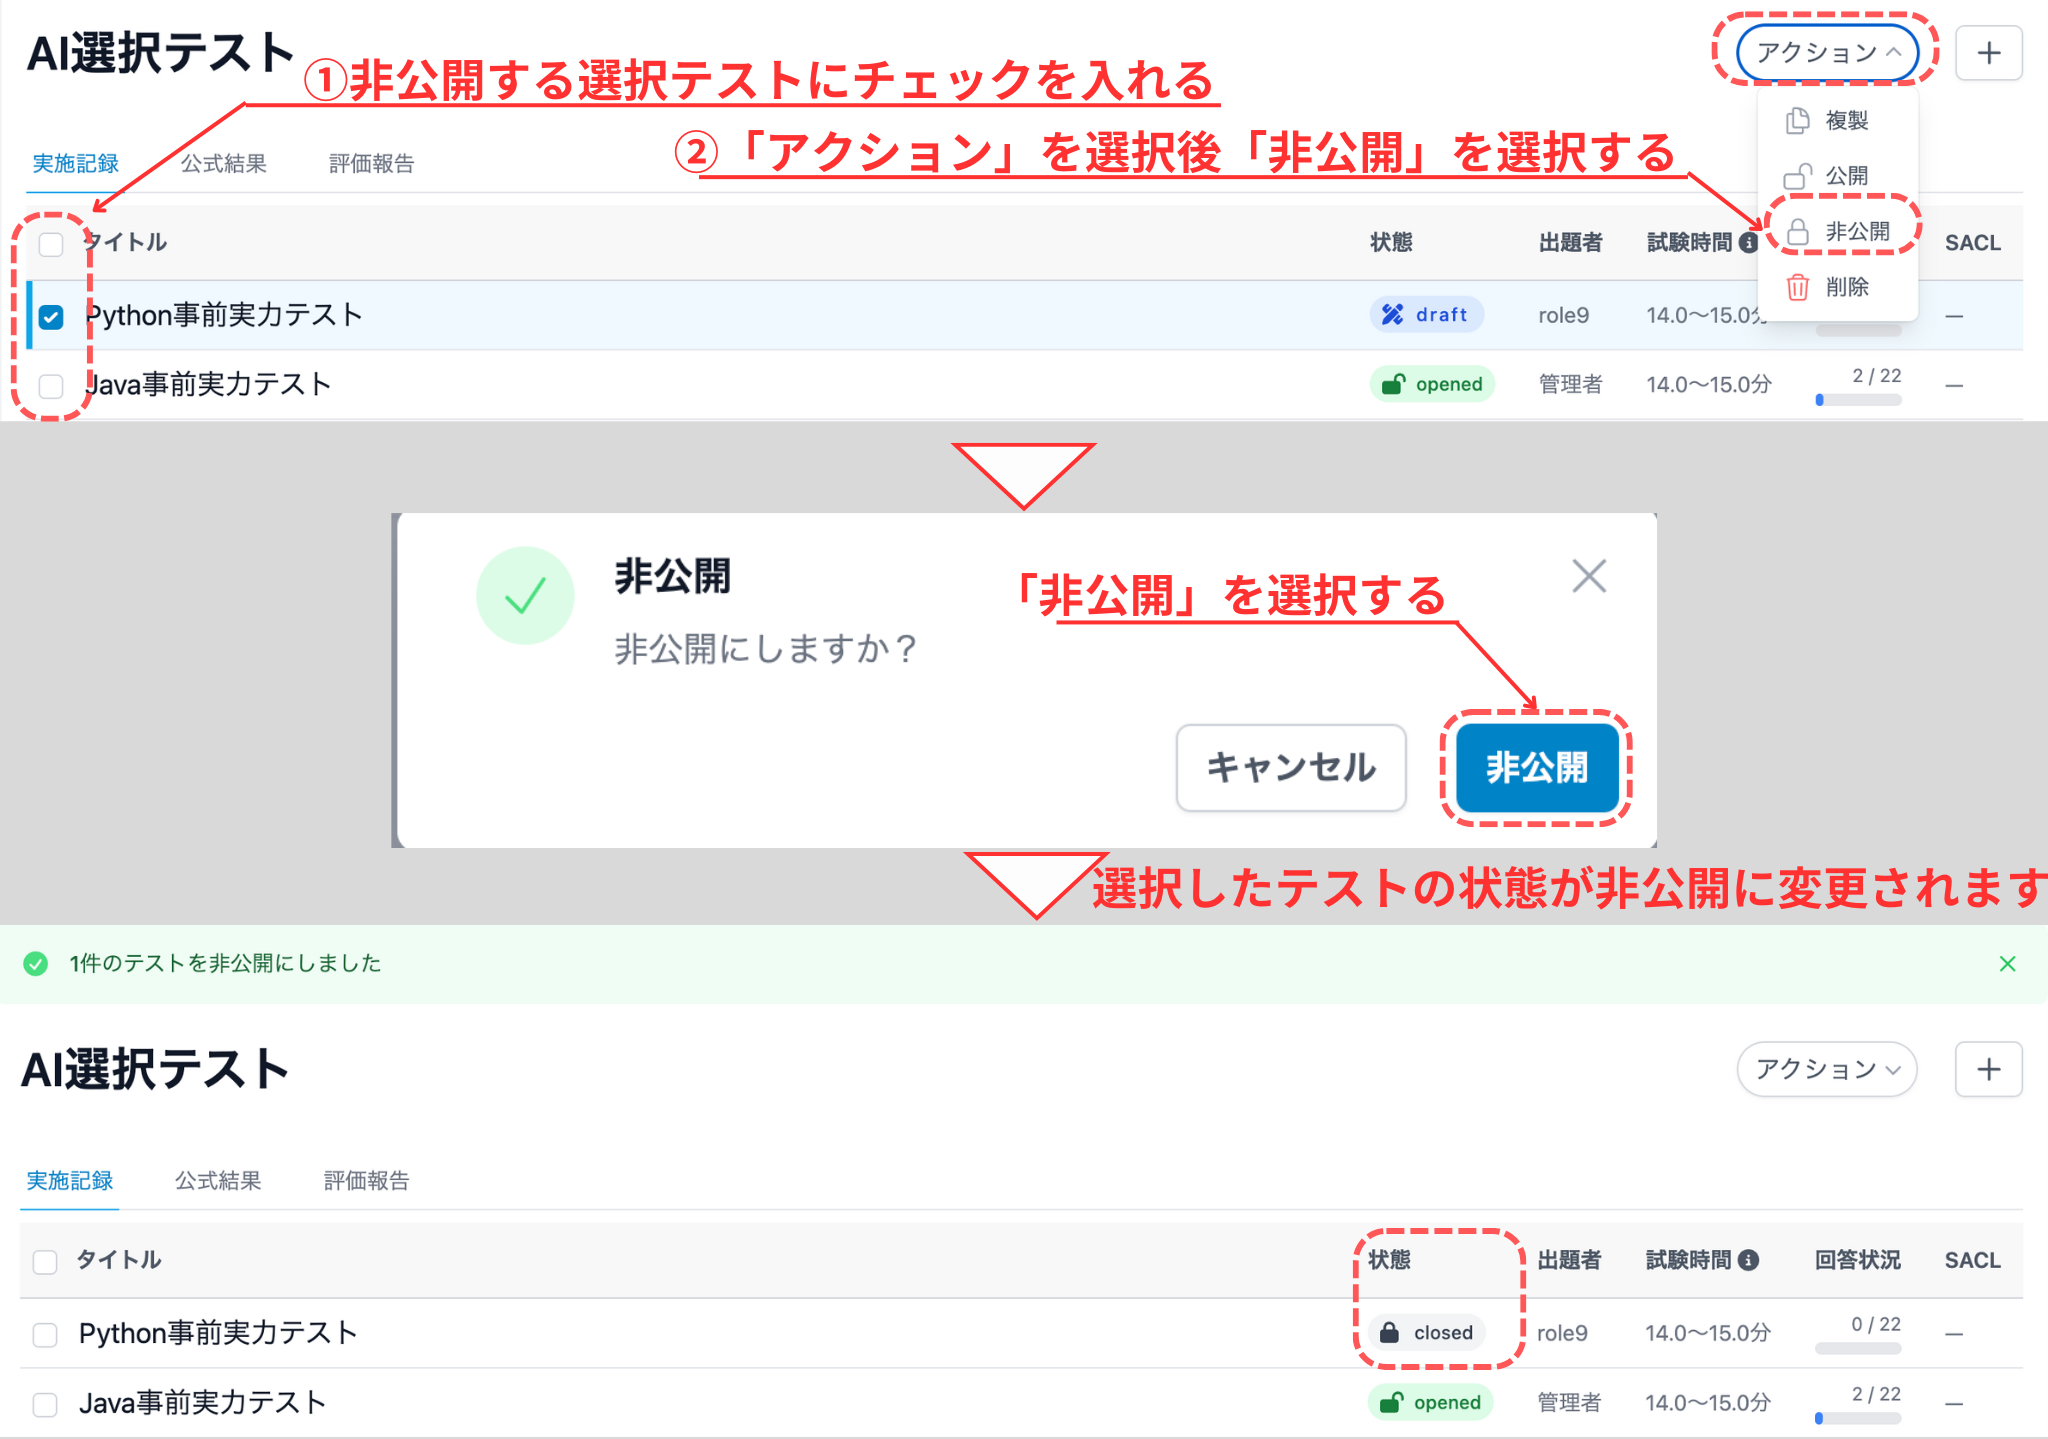Image resolution: width=2048 pixels, height=1439 pixels.
Task: Click the opened padlock badge on Java事前実力テスト
Action: click(1432, 384)
